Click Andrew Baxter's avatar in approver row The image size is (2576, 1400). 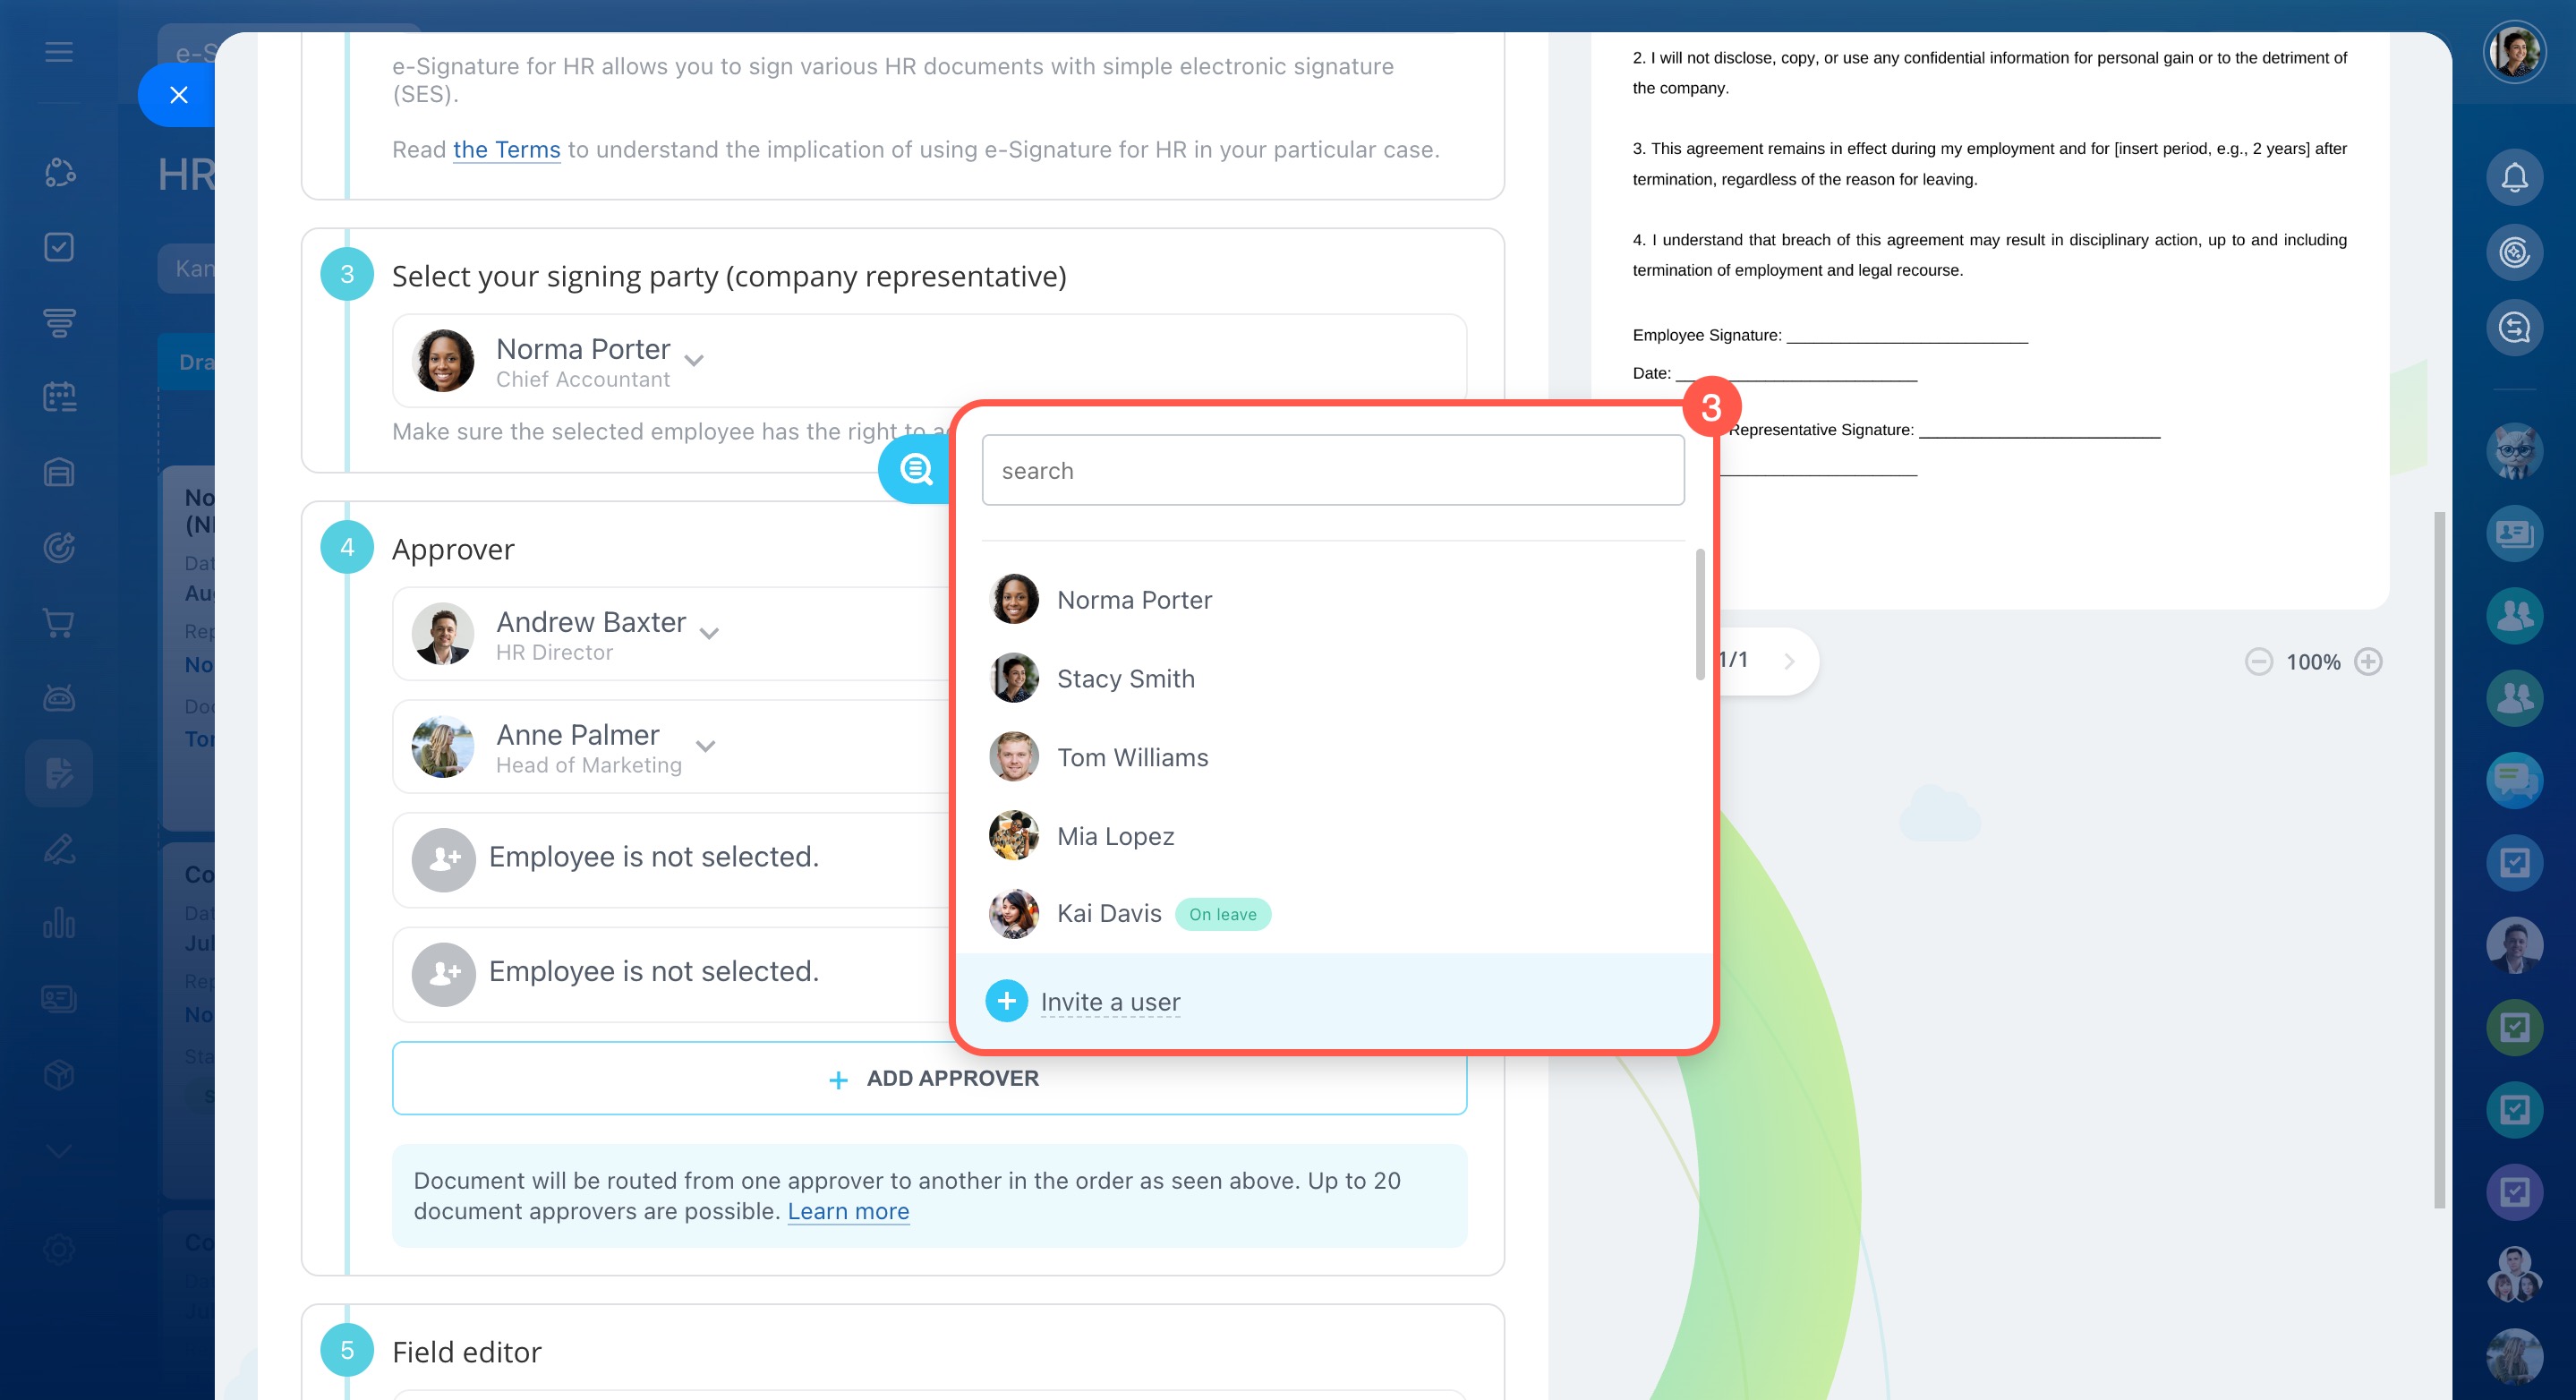click(443, 633)
